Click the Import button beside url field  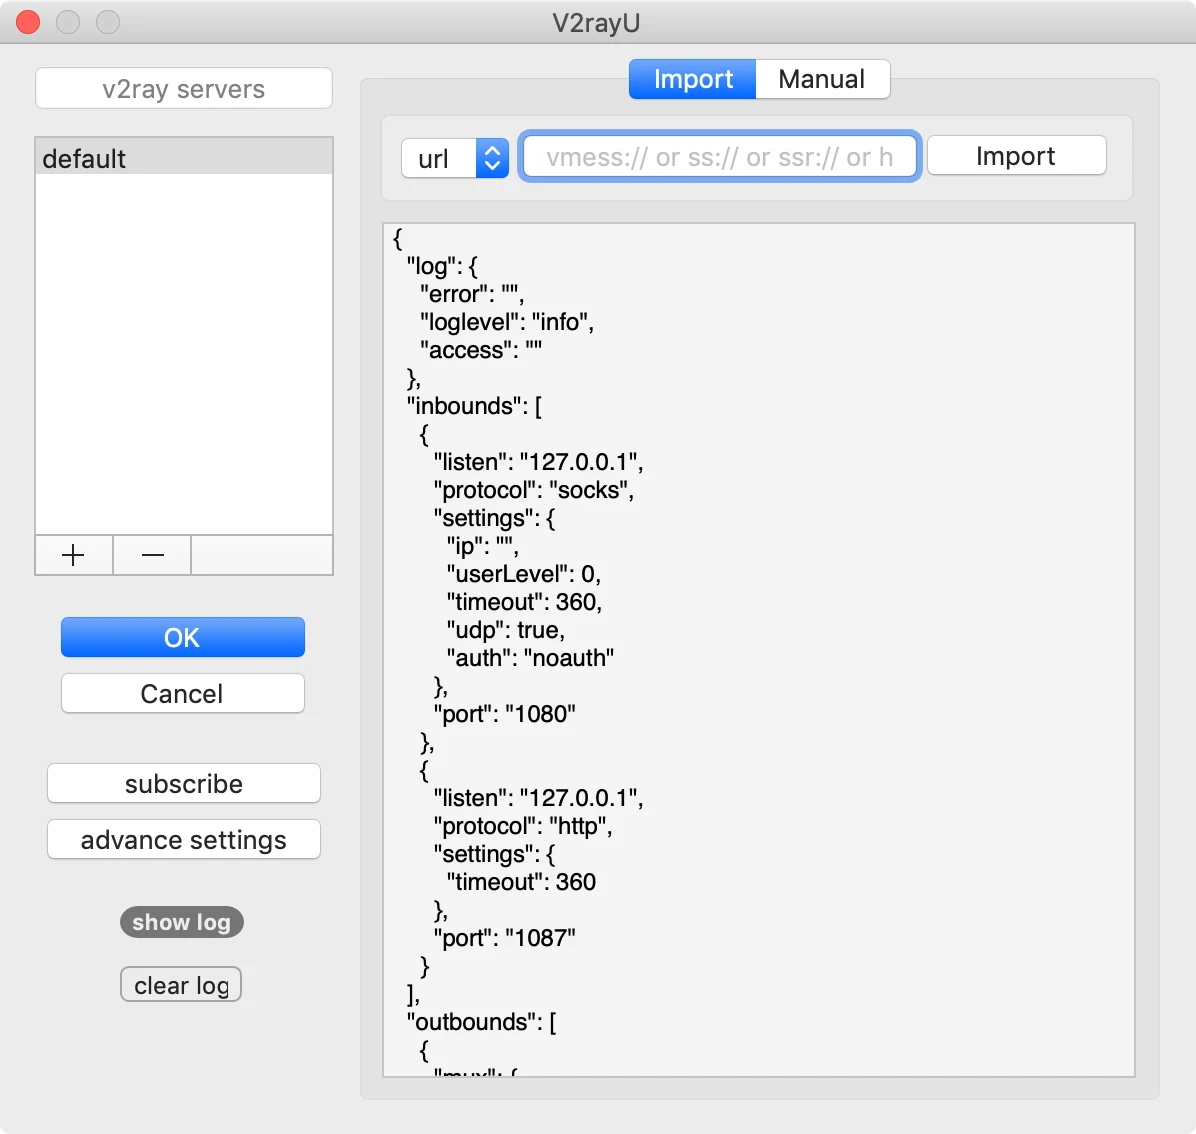pyautogui.click(x=1016, y=156)
